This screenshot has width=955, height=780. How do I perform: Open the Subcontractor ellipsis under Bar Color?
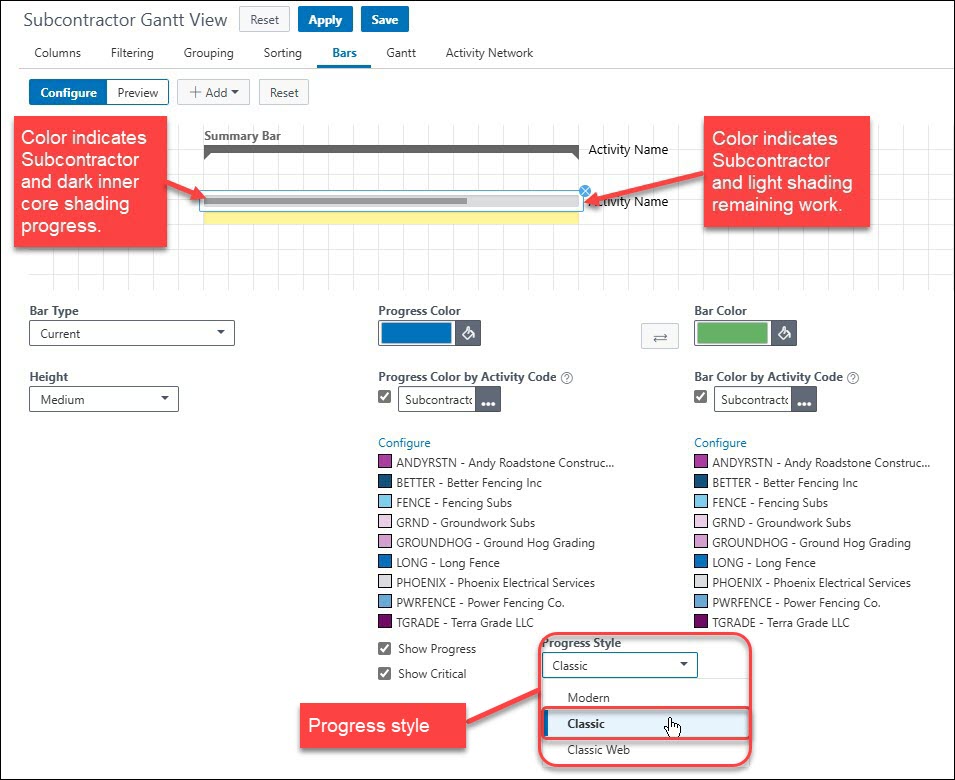(805, 398)
